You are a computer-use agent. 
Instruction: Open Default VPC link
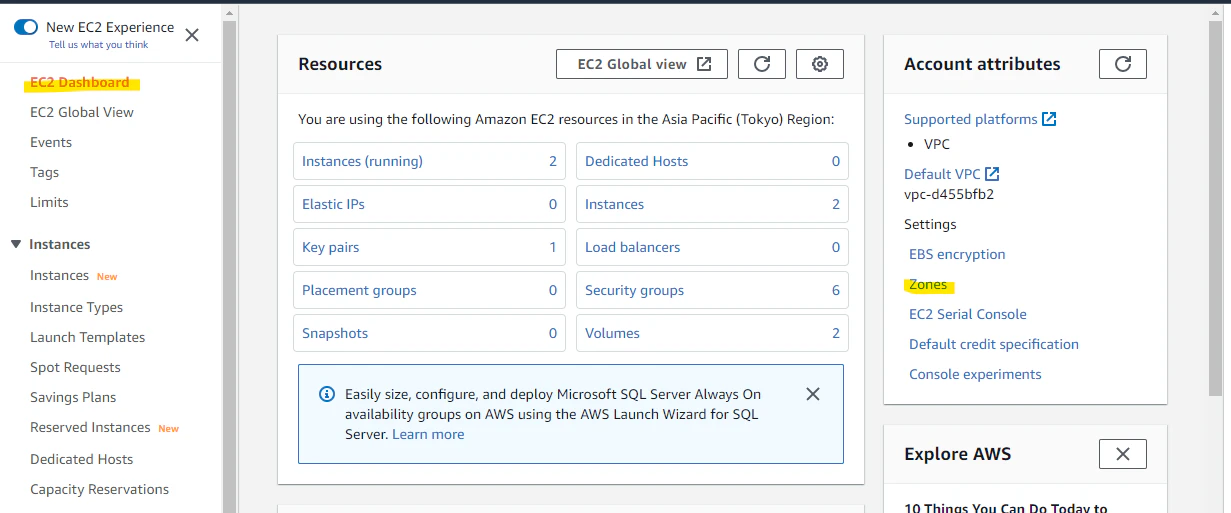click(951, 174)
